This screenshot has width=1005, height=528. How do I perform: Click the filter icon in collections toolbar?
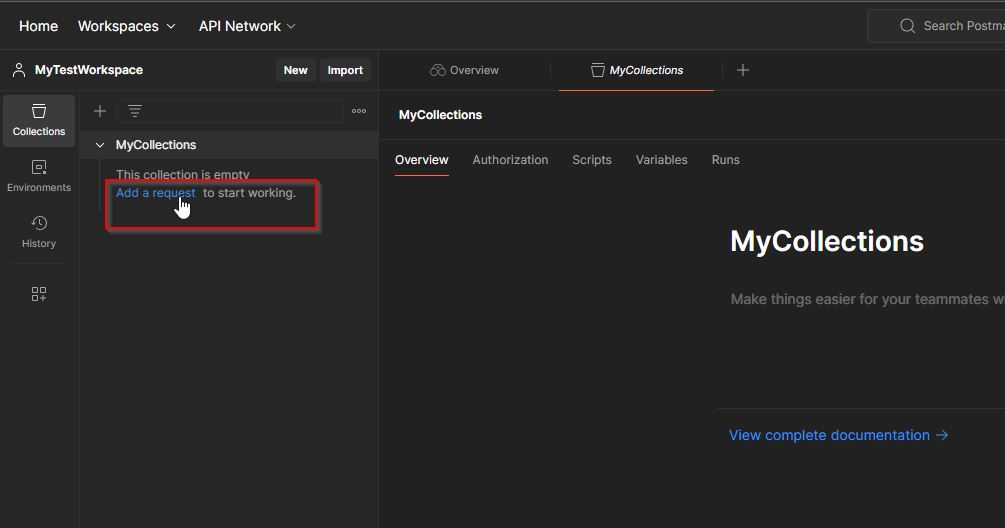coord(135,111)
